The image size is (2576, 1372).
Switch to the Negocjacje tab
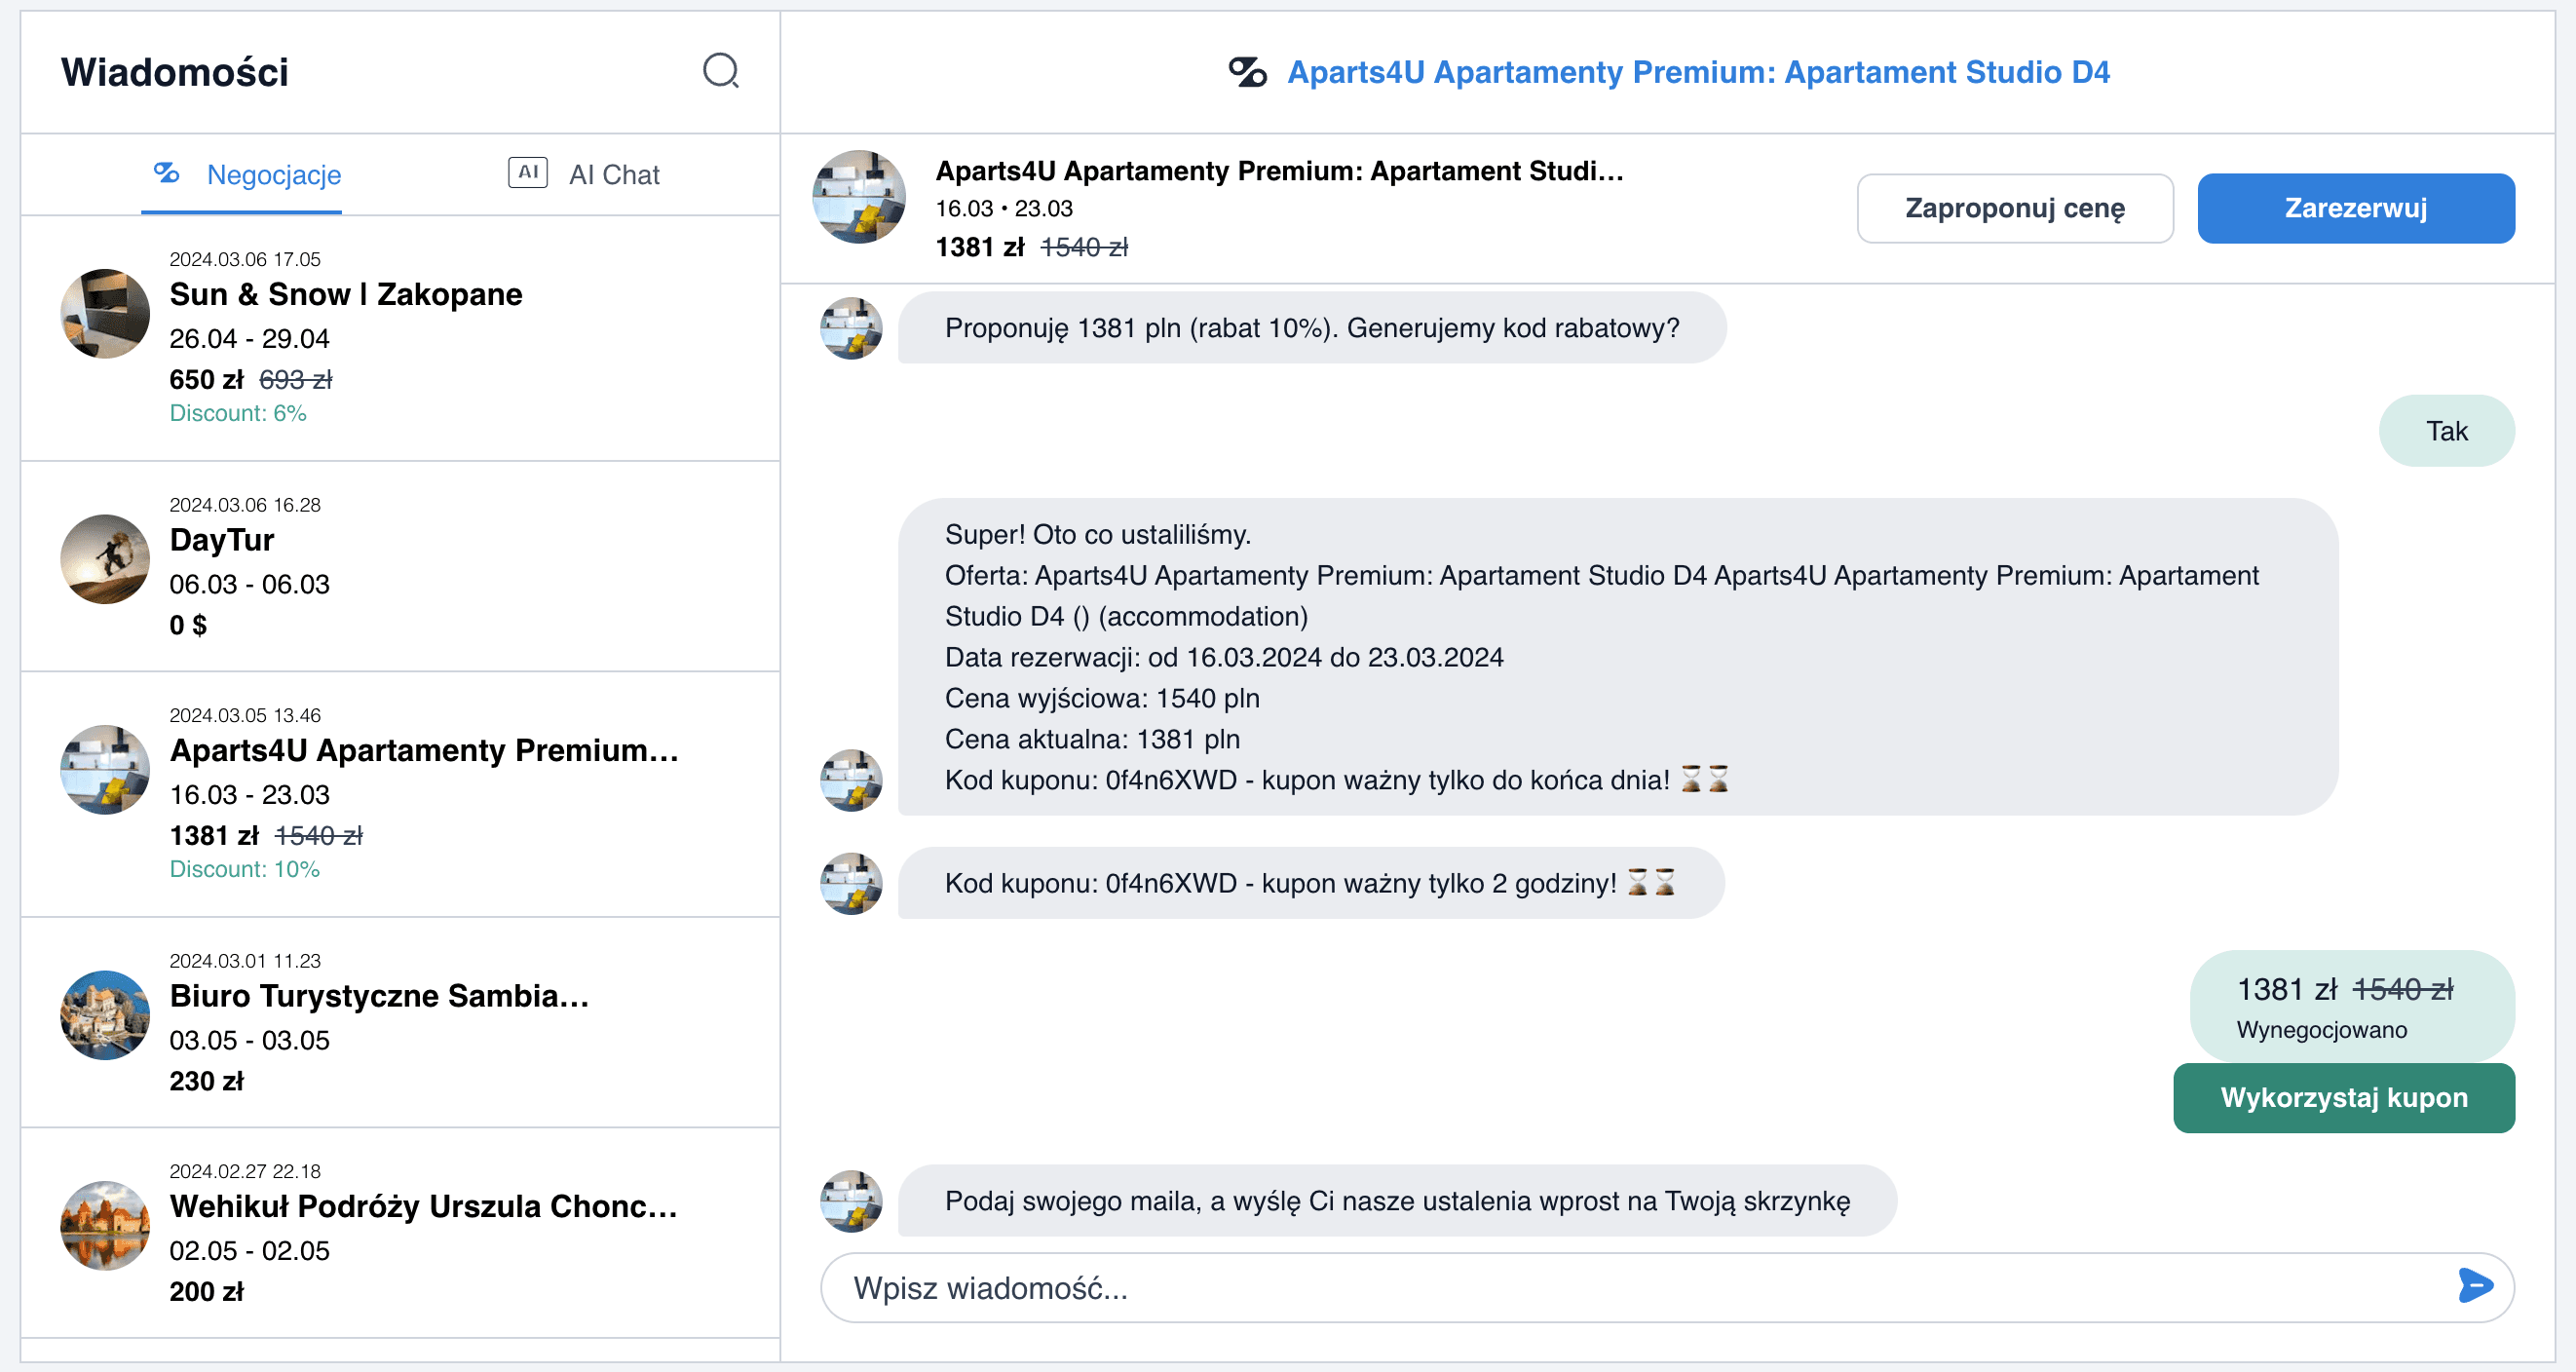point(241,175)
